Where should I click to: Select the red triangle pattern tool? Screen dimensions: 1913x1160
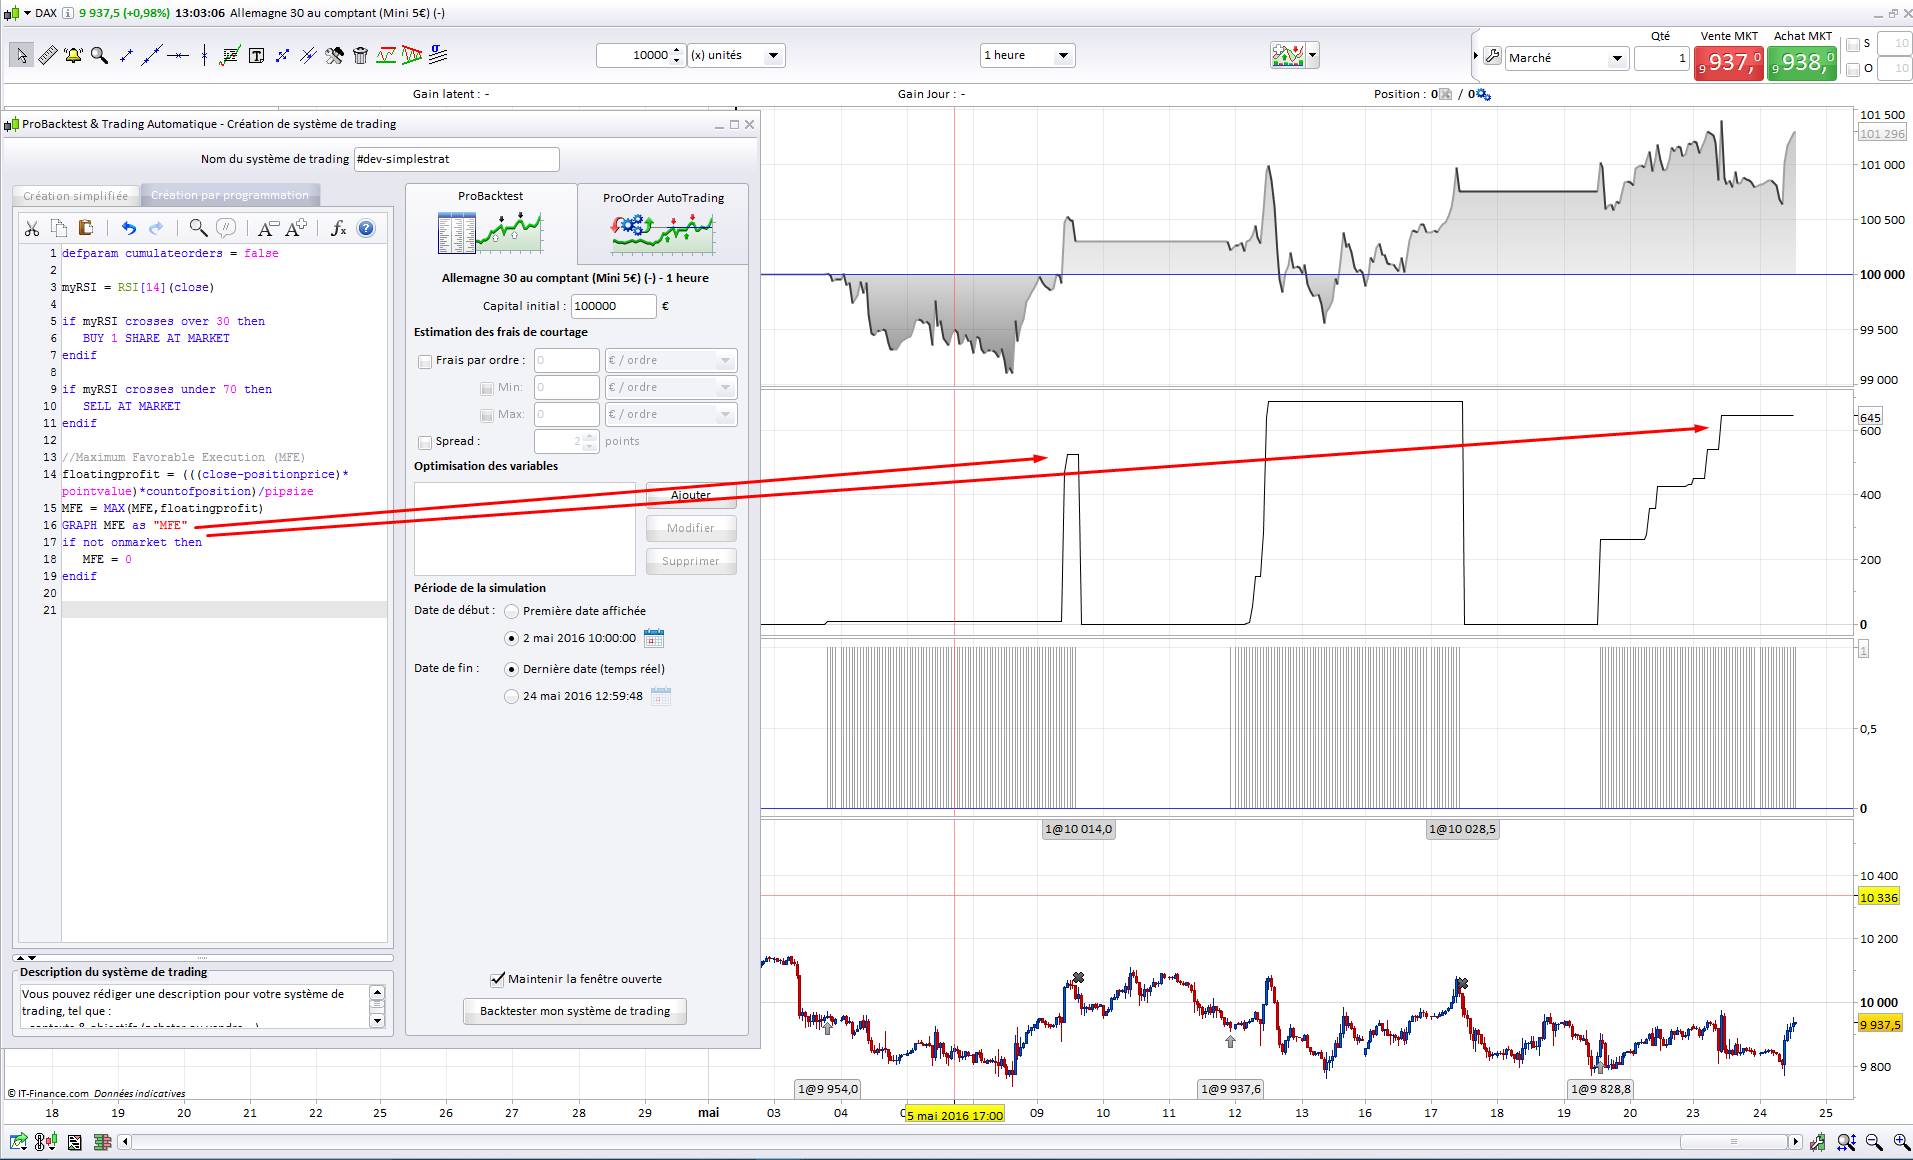pyautogui.click(x=412, y=56)
